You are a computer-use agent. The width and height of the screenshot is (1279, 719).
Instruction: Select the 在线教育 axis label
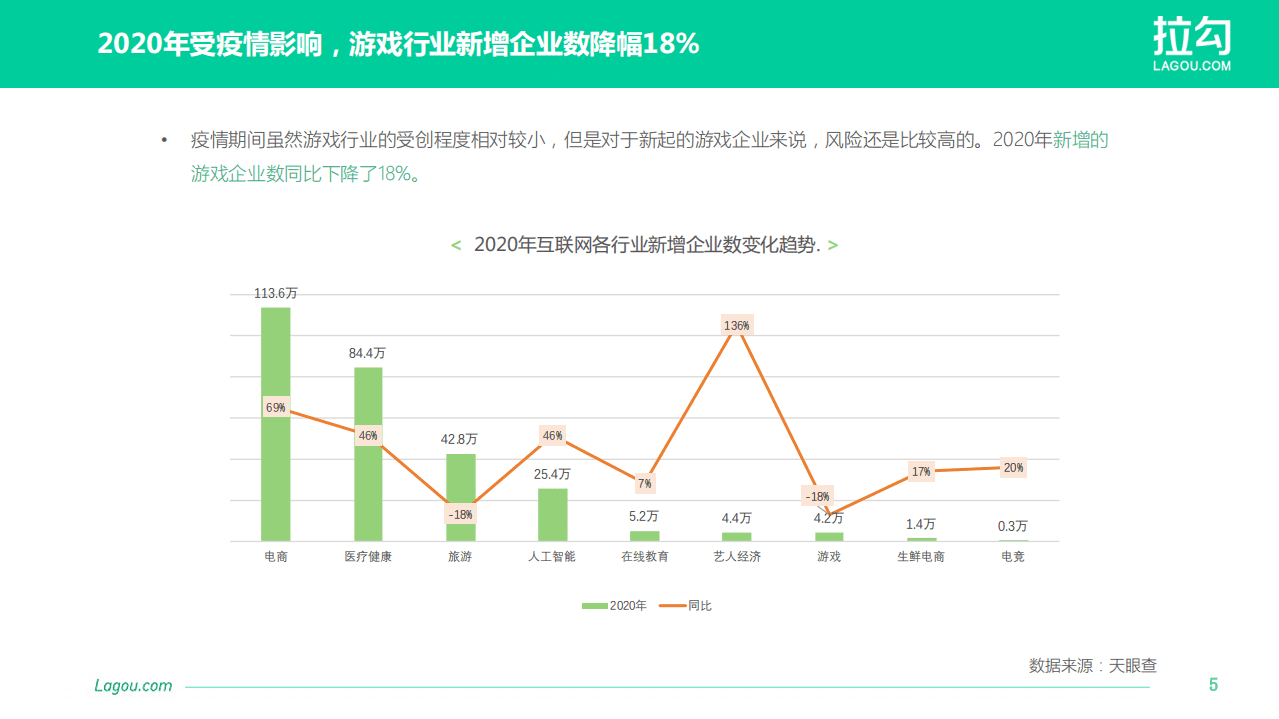[644, 555]
